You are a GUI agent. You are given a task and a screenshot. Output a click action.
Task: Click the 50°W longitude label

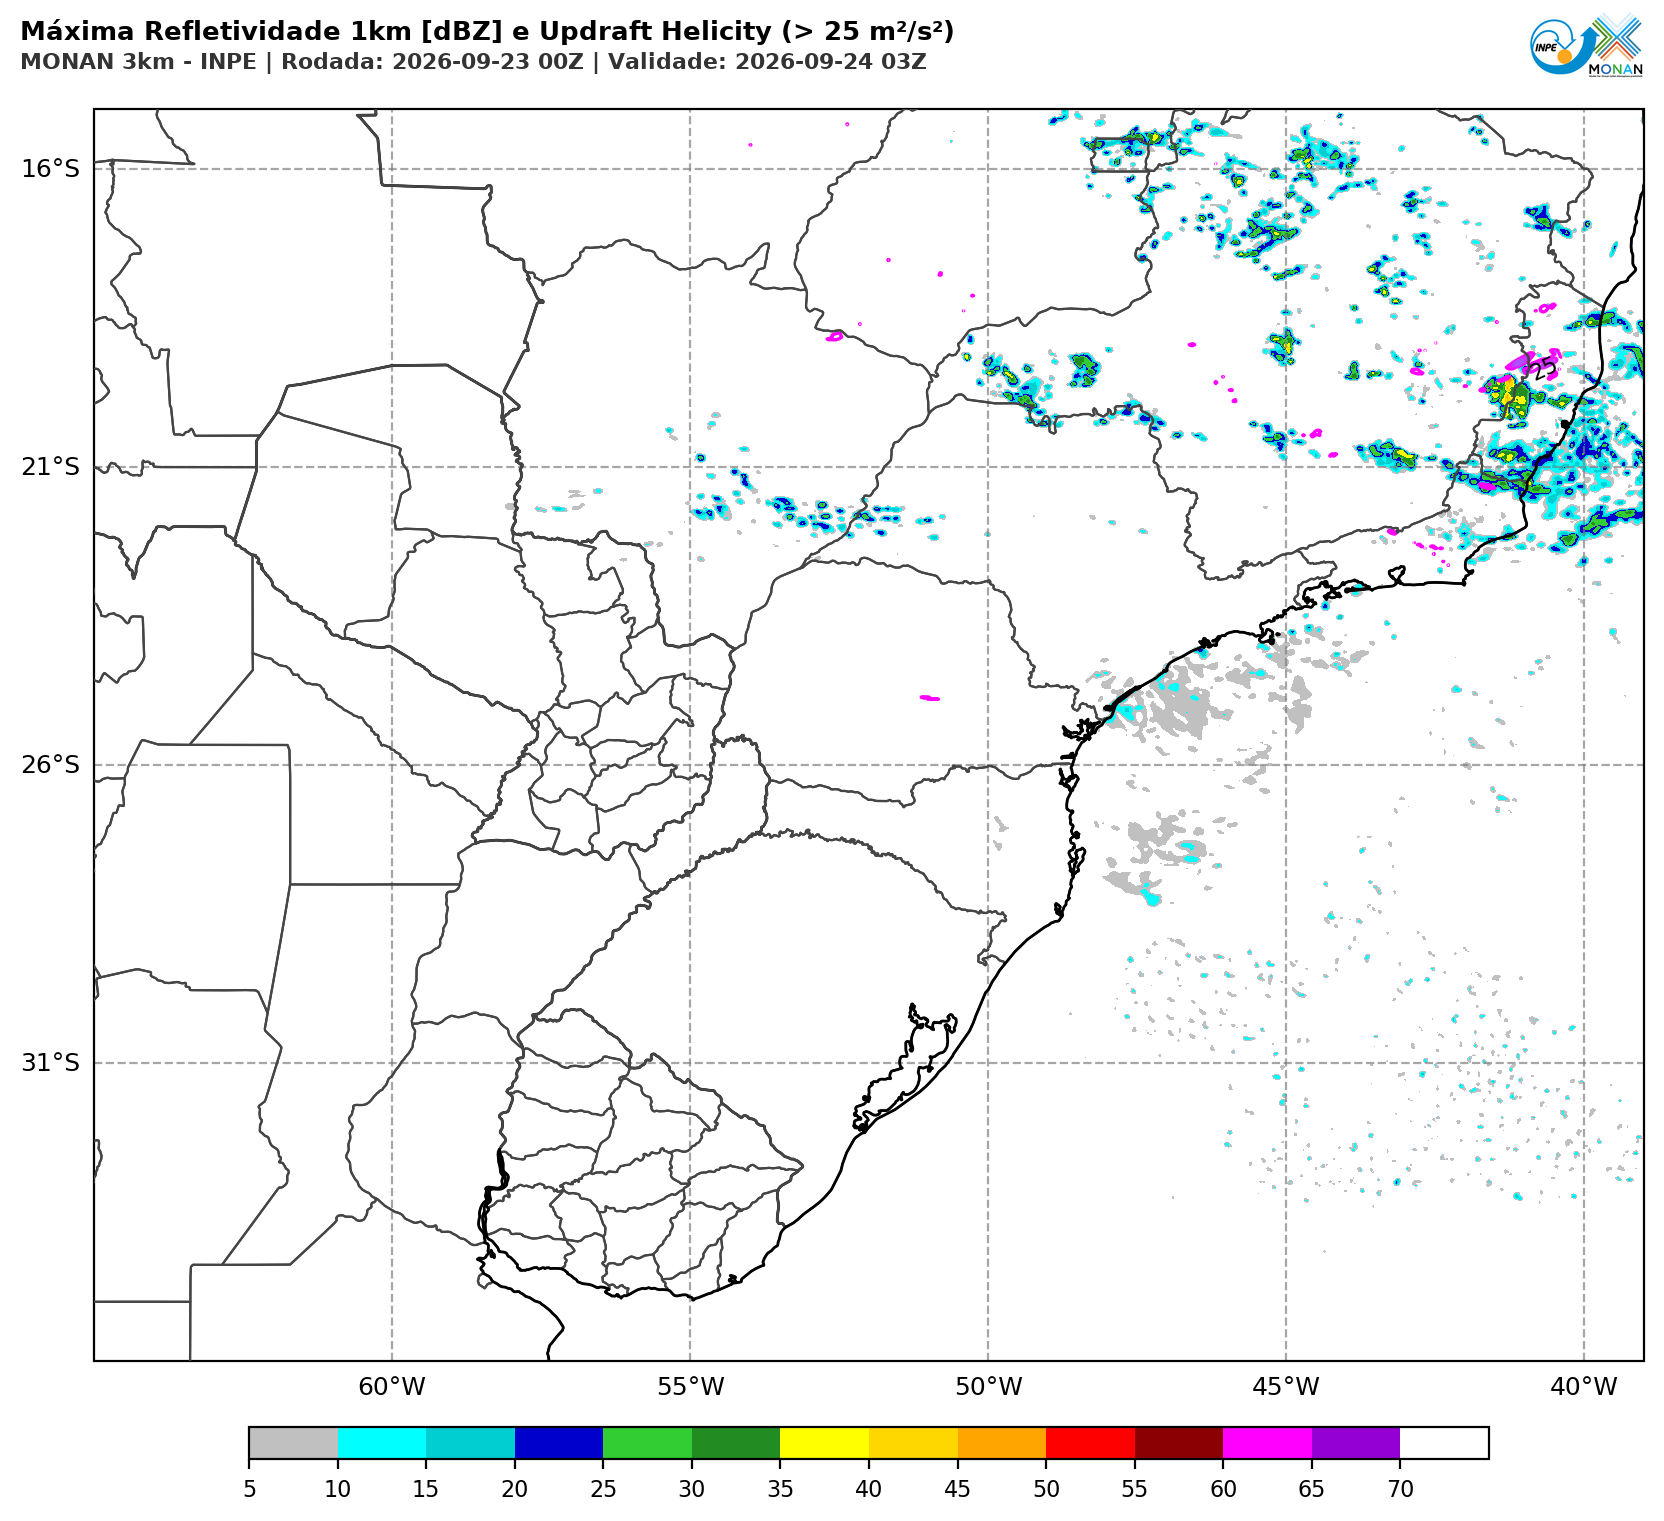tap(988, 1387)
